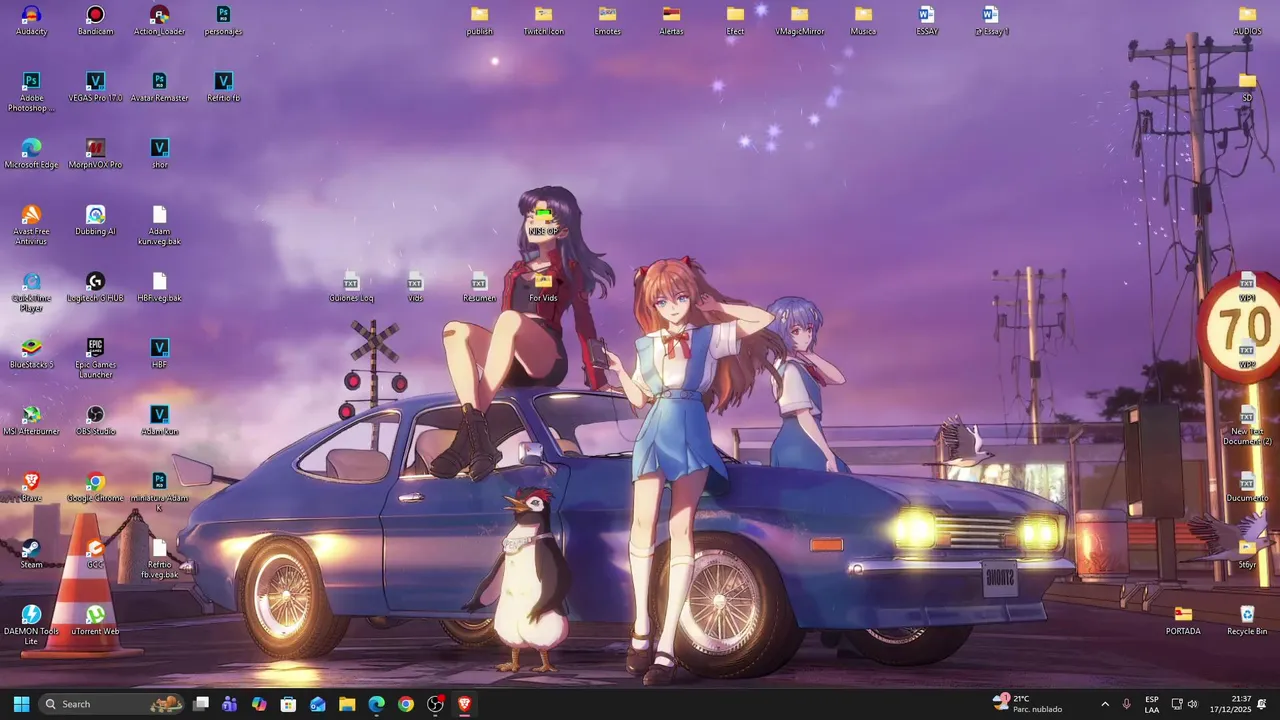Select the ESSAY Word document
This screenshot has height=720, width=1280.
pos(927,21)
